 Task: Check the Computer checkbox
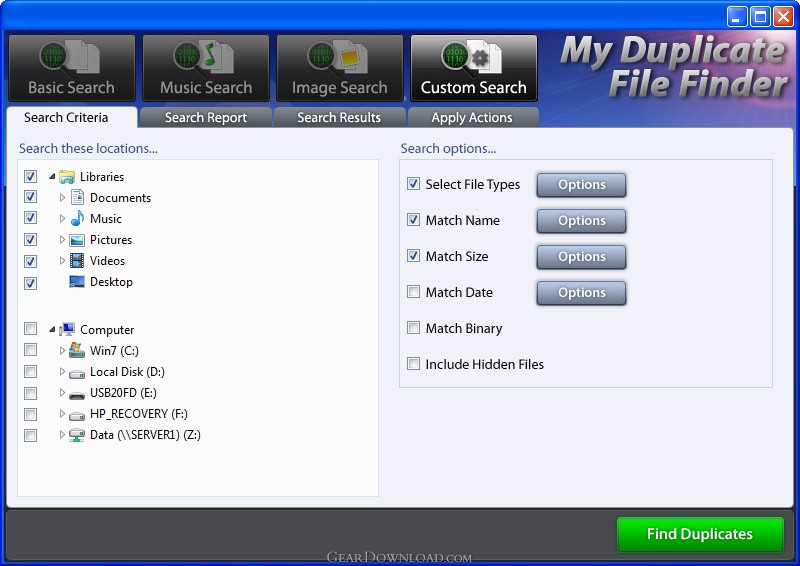[31, 328]
